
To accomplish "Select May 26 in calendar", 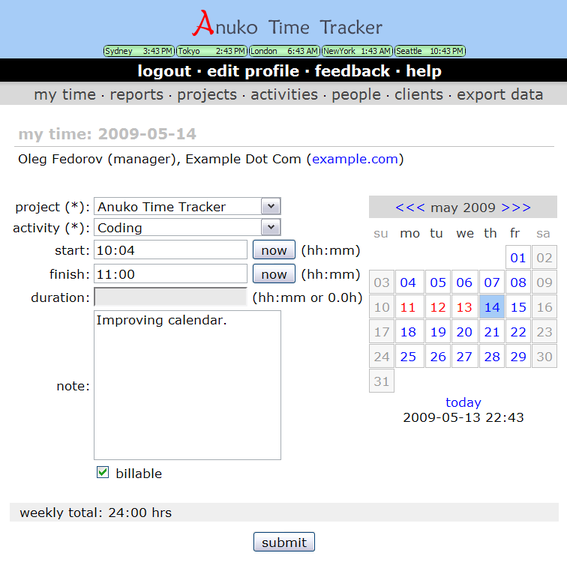I will pyautogui.click(x=438, y=357).
